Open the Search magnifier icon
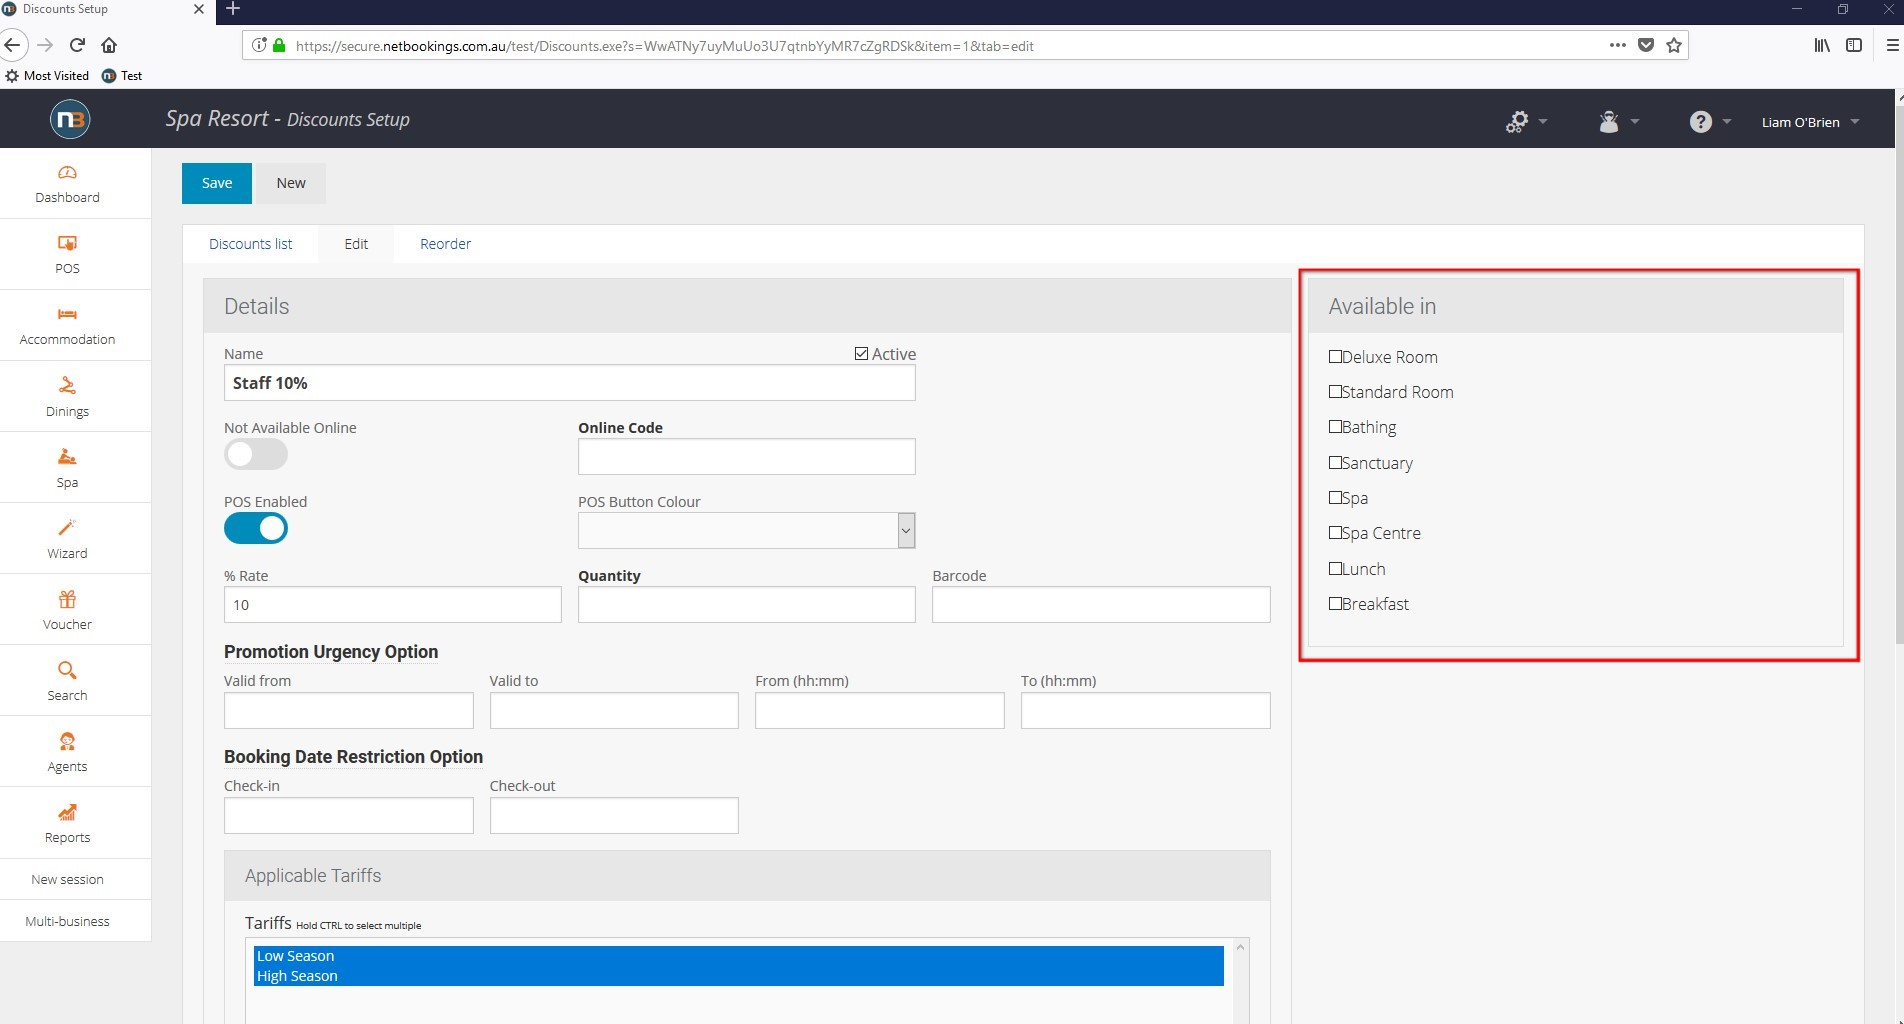The height and width of the screenshot is (1024, 1904). tap(67, 670)
